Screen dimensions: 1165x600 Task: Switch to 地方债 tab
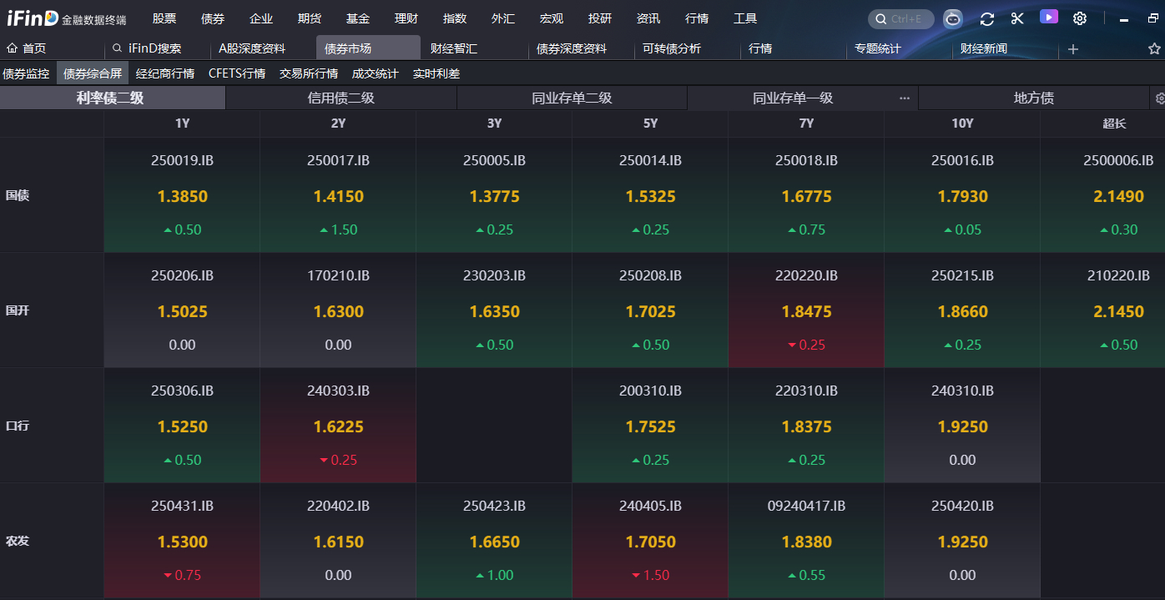[x=1033, y=98]
